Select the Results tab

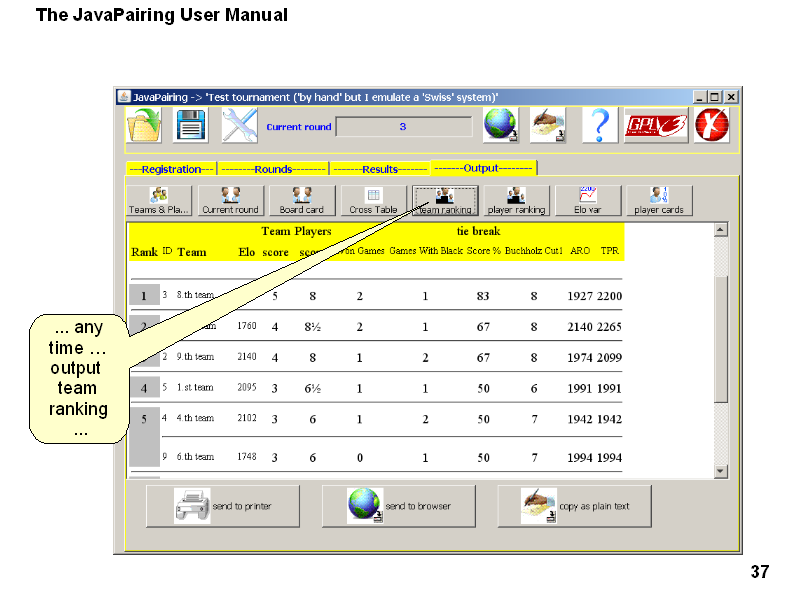tap(379, 169)
